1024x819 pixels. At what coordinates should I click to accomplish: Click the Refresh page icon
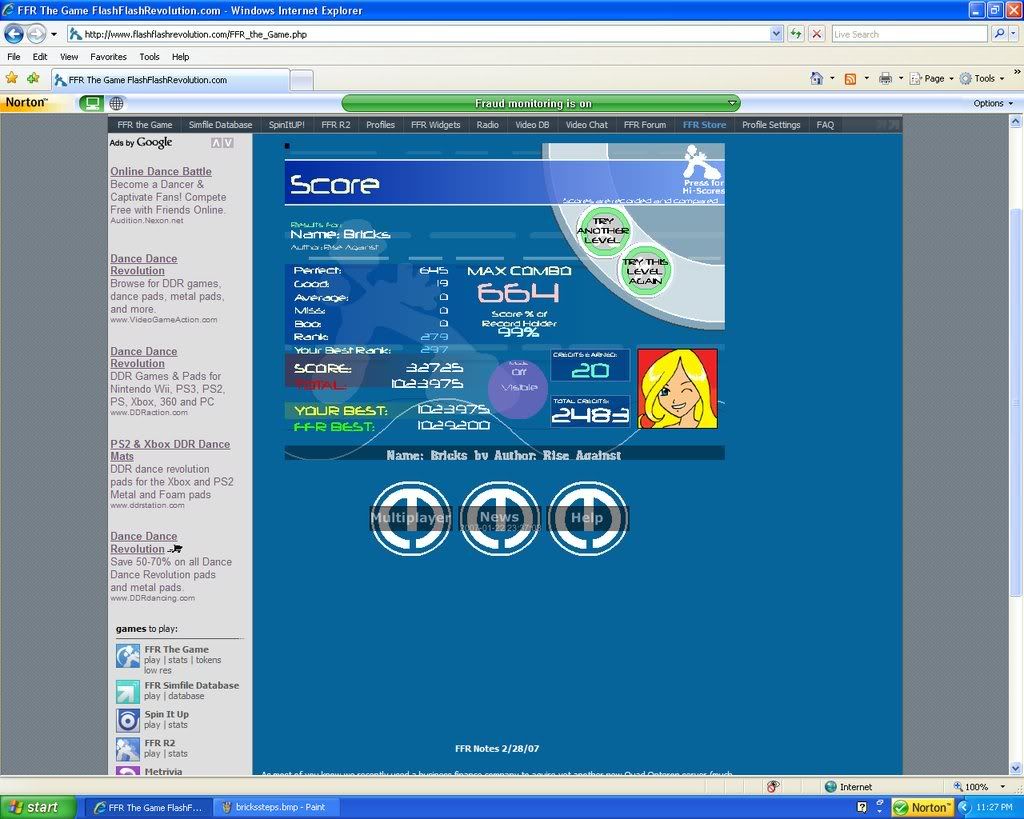tap(796, 34)
